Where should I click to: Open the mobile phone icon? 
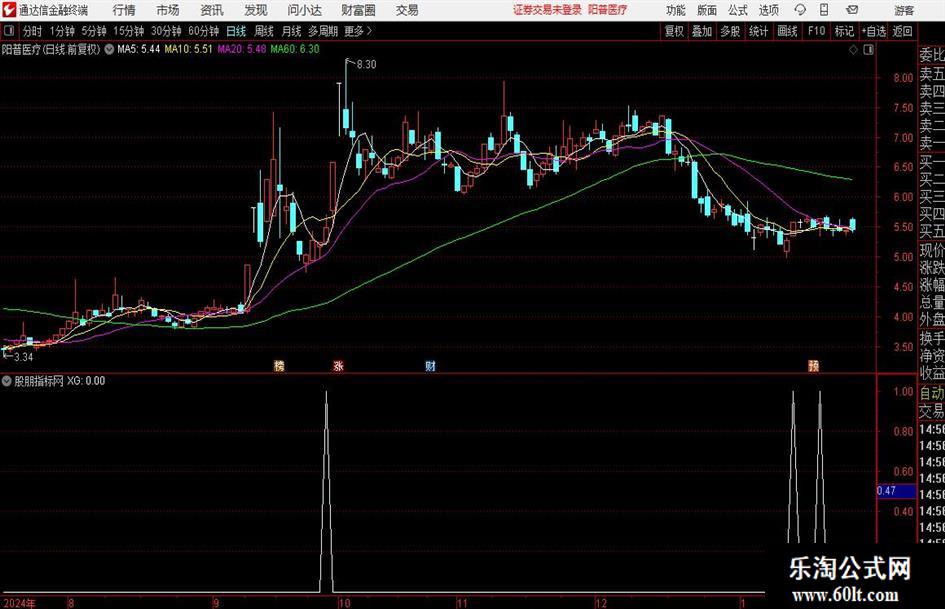tap(824, 10)
